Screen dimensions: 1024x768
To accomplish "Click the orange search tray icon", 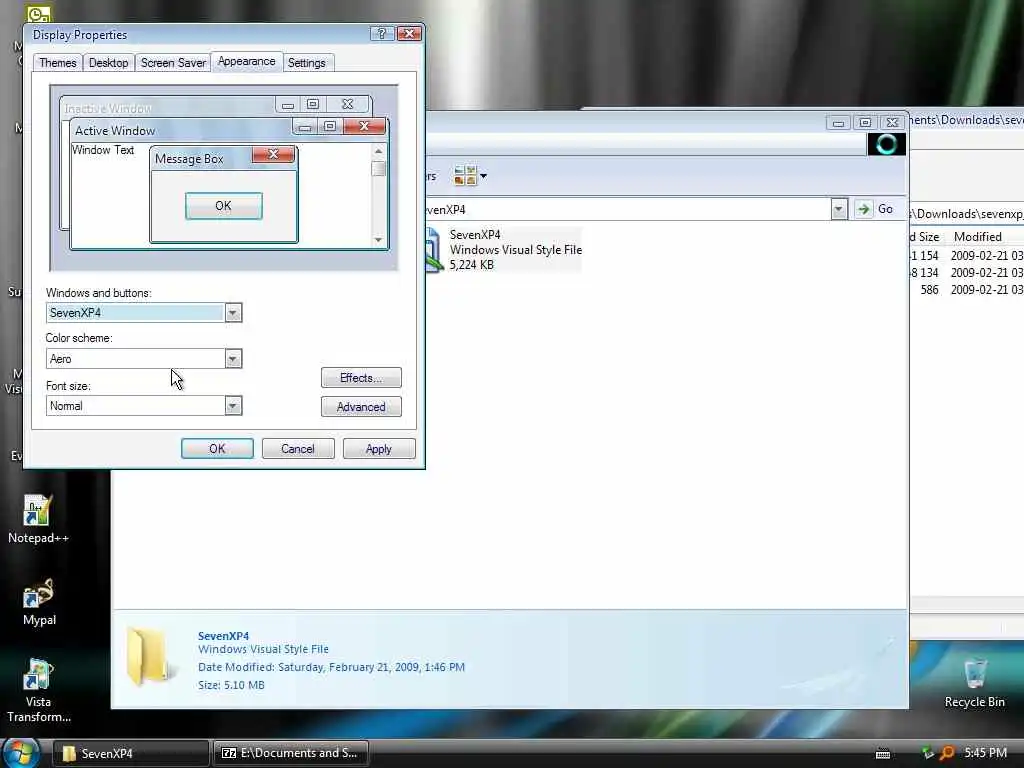I will (946, 754).
